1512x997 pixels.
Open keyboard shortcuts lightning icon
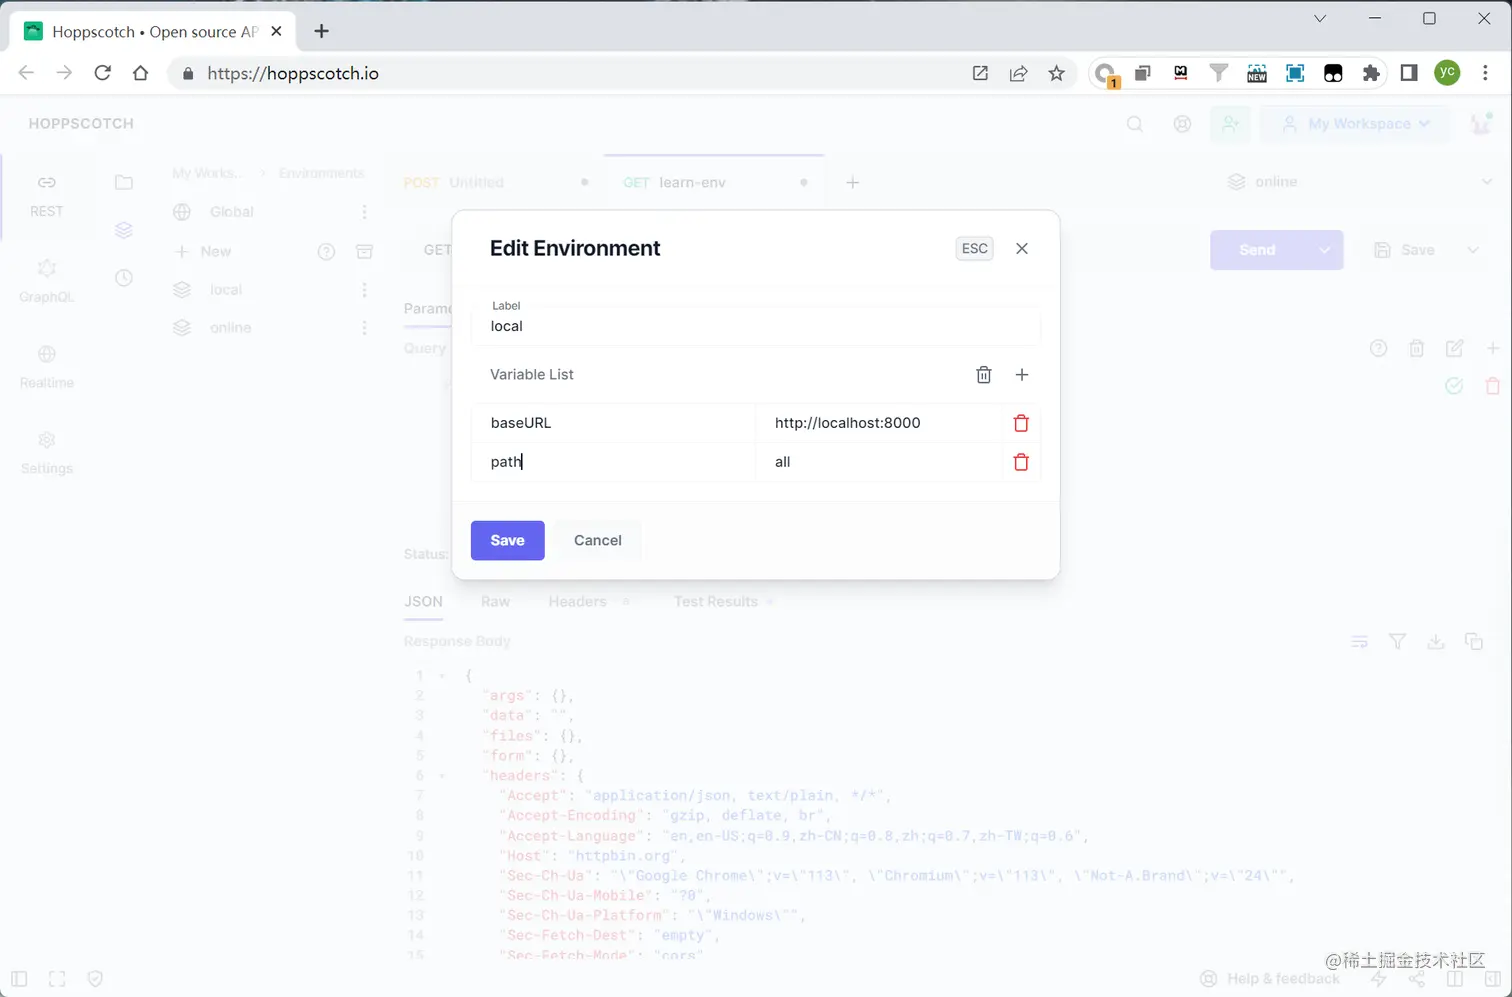[x=1379, y=979]
